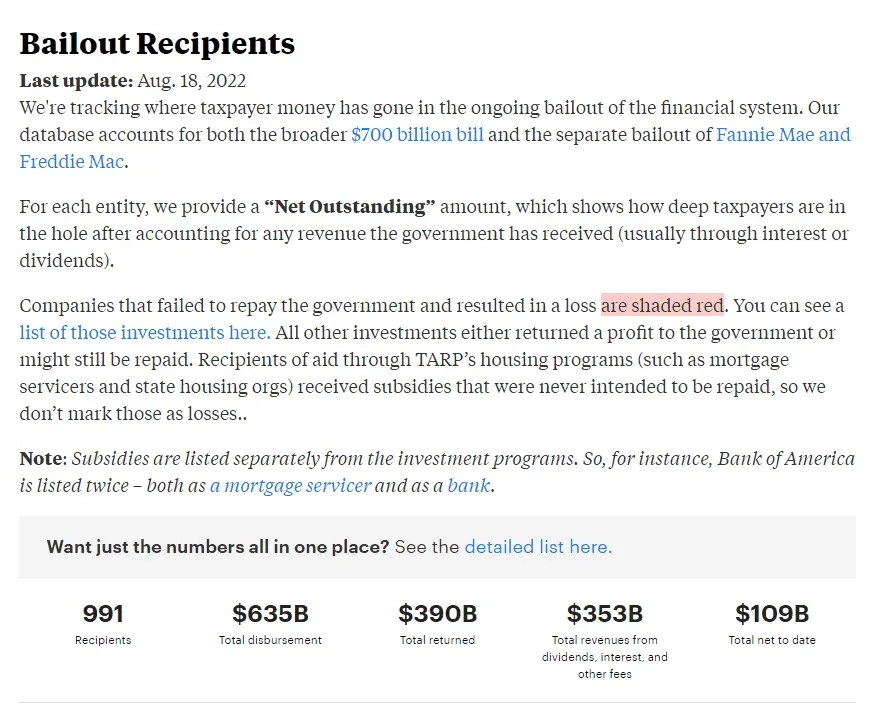Click the red-shaded 'are shaded red' highlight
This screenshot has width=879, height=713.
point(662,305)
